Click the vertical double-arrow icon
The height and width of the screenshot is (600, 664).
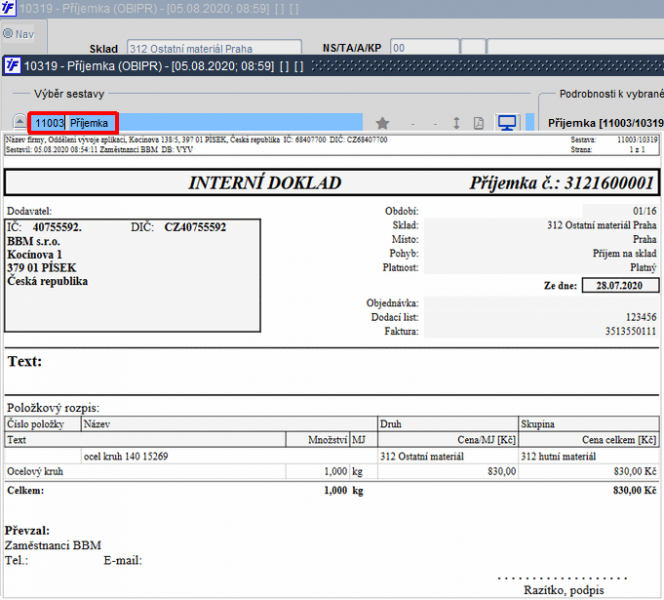point(456,123)
